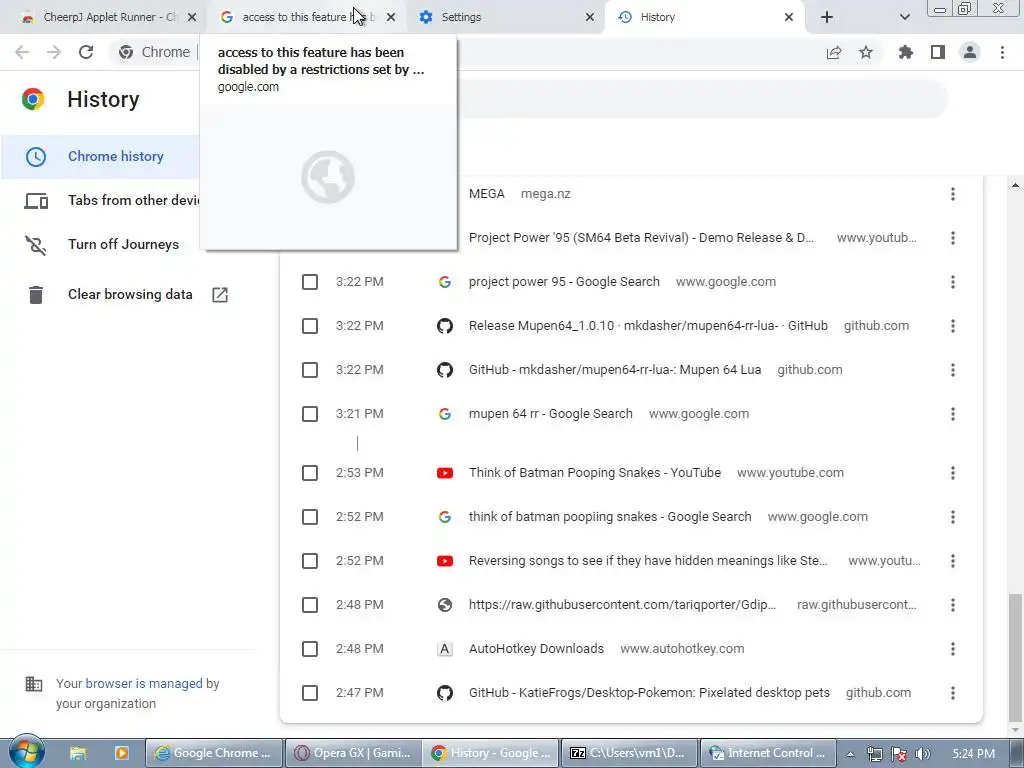Check the mupen 64 rr Google Search checkbox
The width and height of the screenshot is (1024, 768).
[x=310, y=414]
